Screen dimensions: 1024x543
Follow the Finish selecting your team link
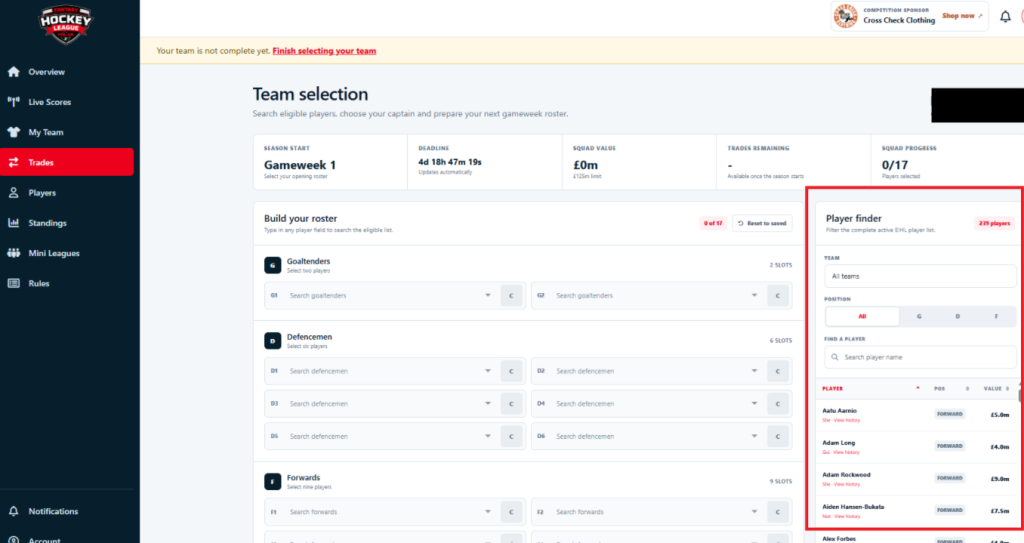click(324, 51)
